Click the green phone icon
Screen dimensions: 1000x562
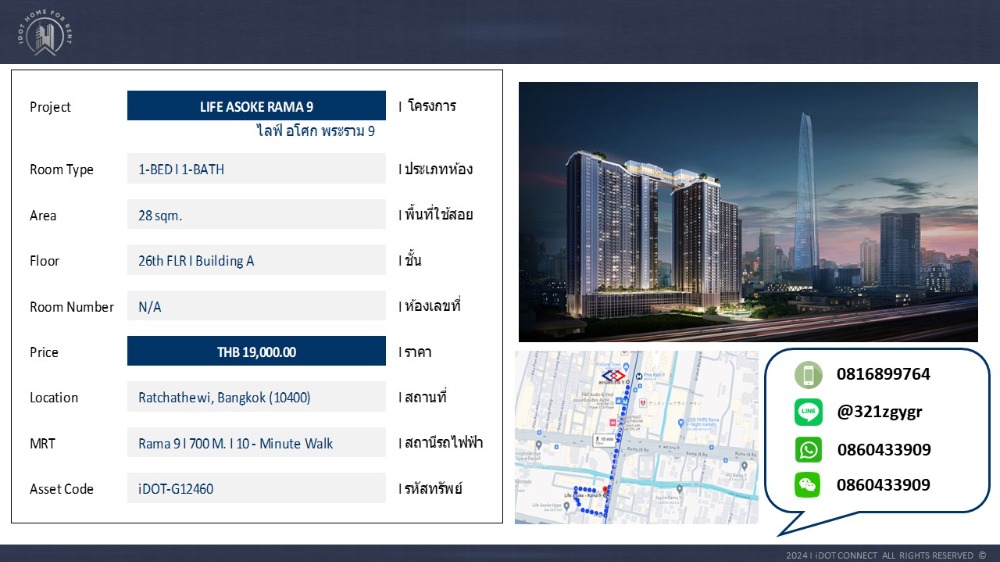click(808, 375)
